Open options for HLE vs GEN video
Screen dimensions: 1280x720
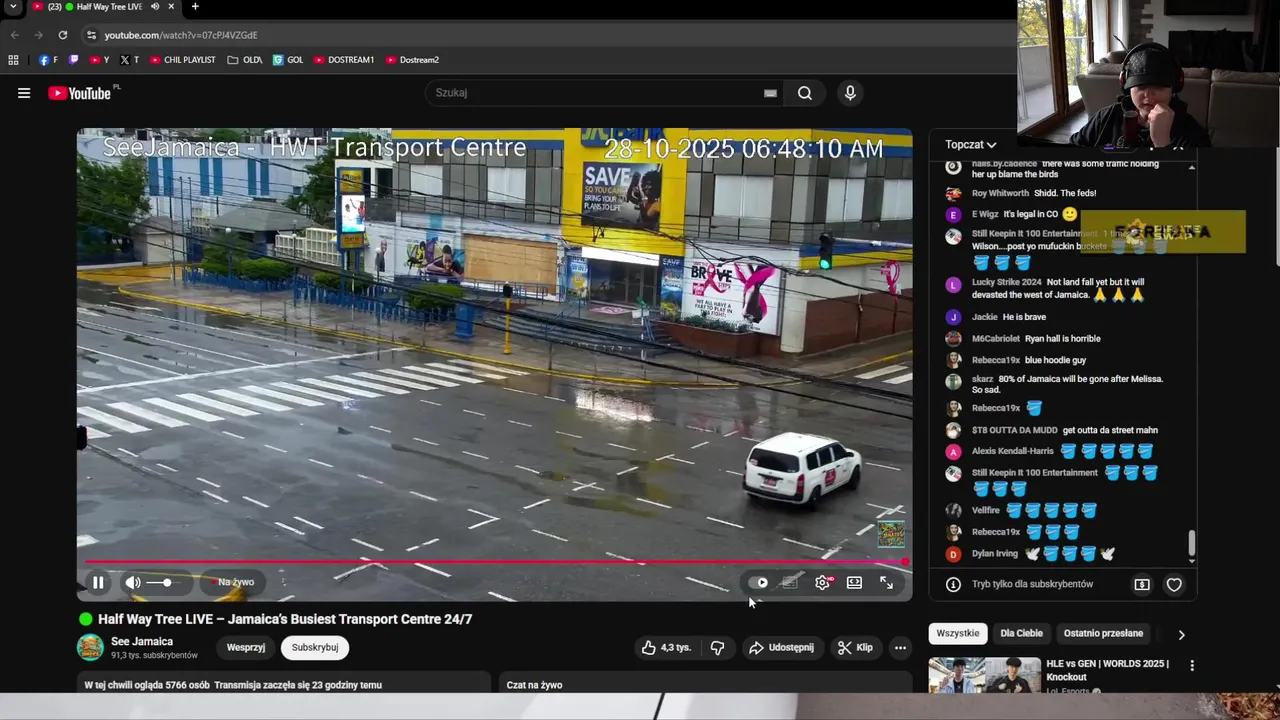(x=1191, y=665)
